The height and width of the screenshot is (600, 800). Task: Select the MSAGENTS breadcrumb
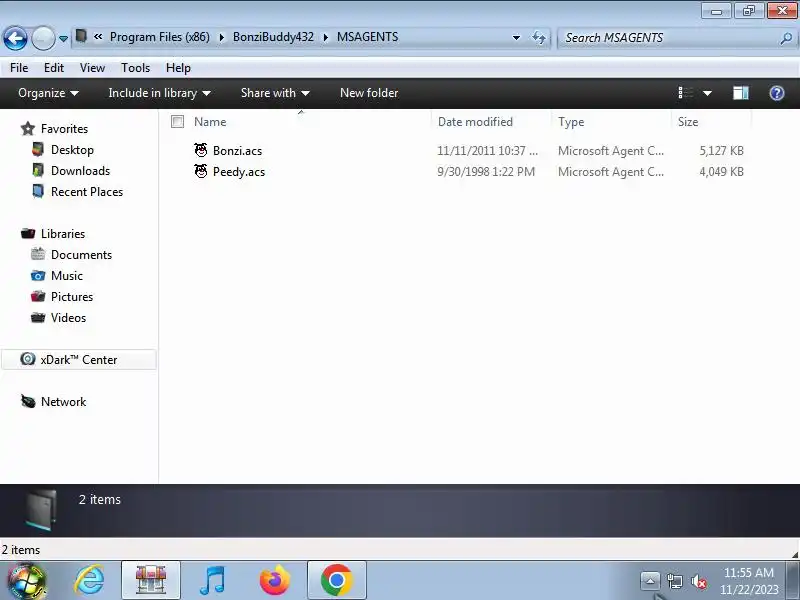tap(367, 37)
